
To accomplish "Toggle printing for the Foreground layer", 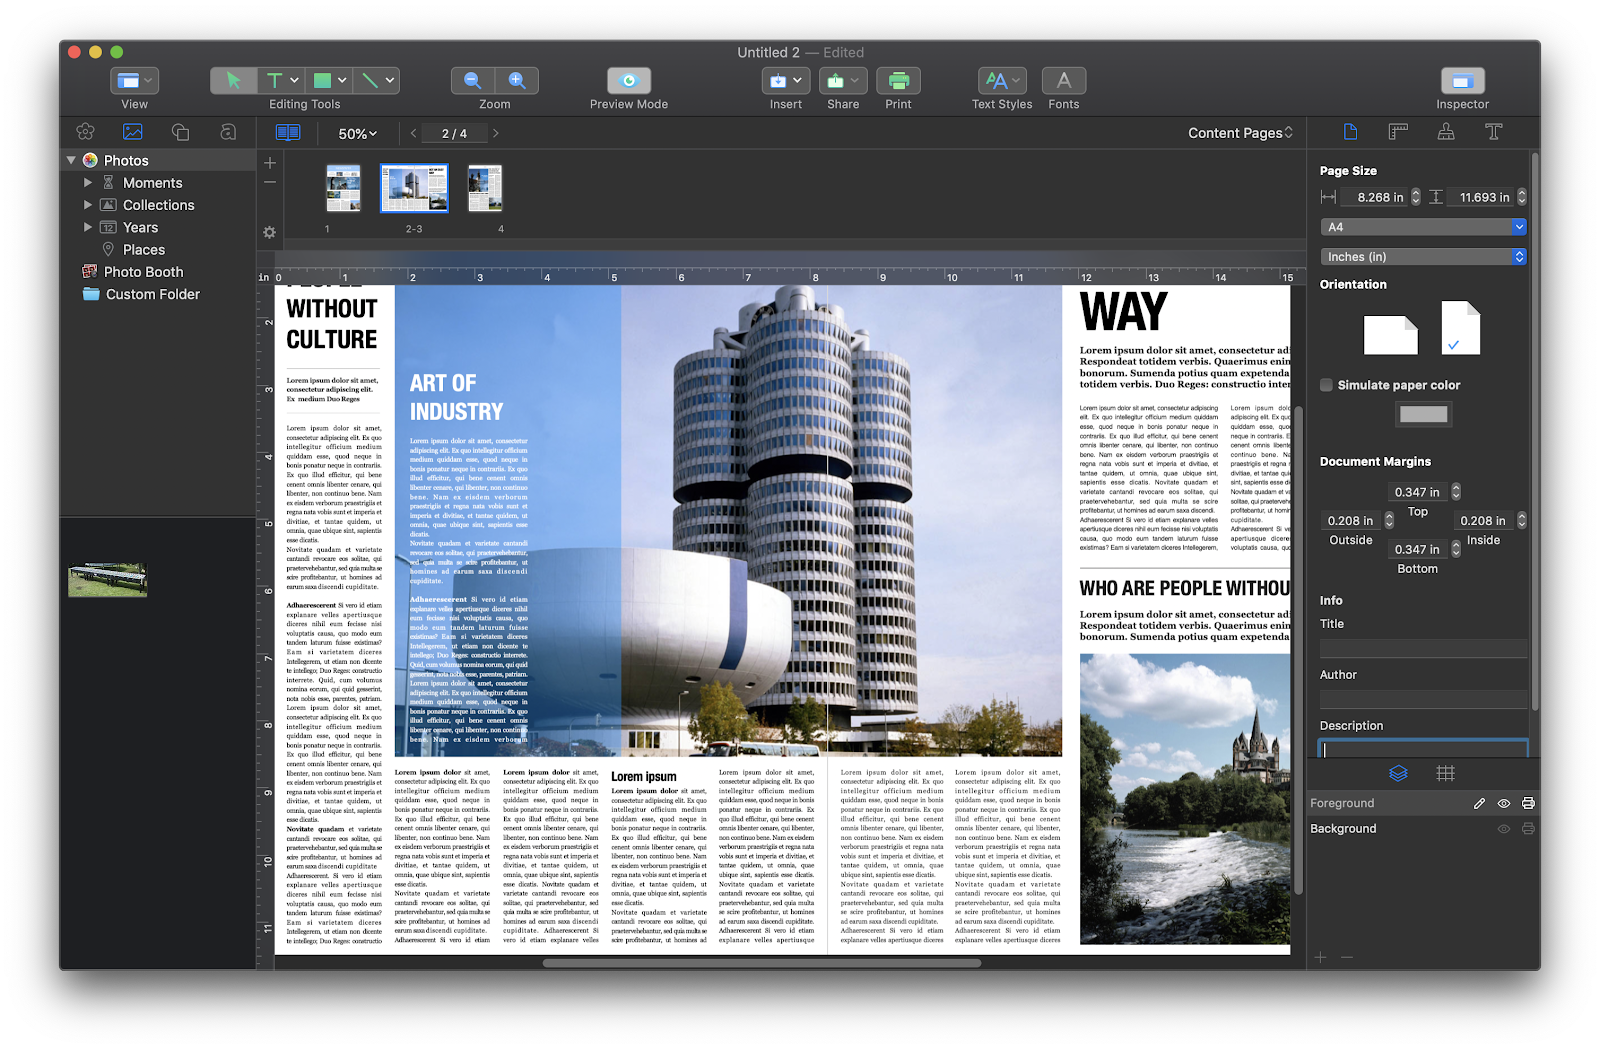I will point(1528,803).
